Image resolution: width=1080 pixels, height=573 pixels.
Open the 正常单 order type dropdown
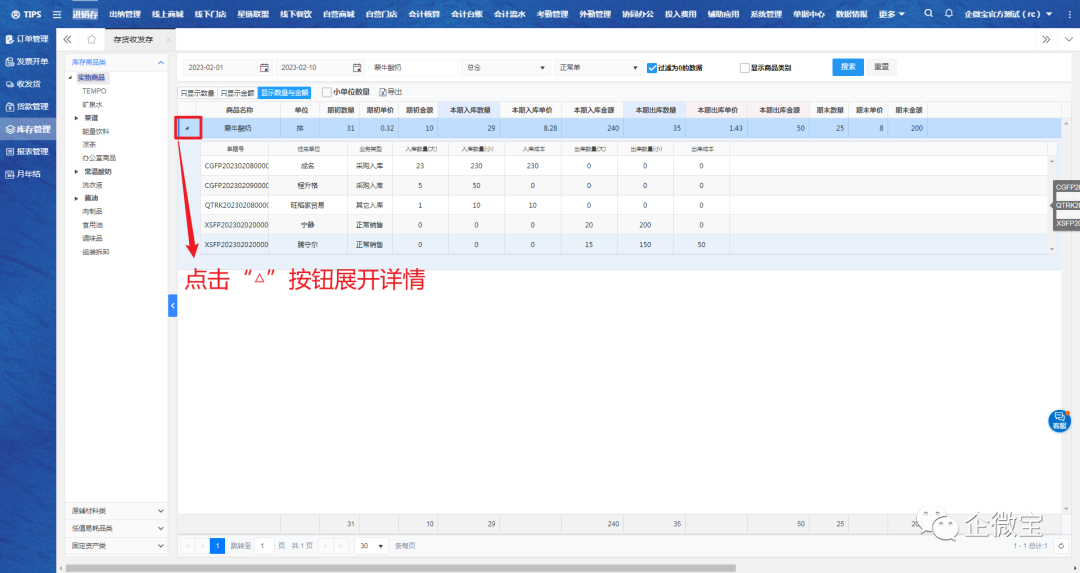pos(597,68)
